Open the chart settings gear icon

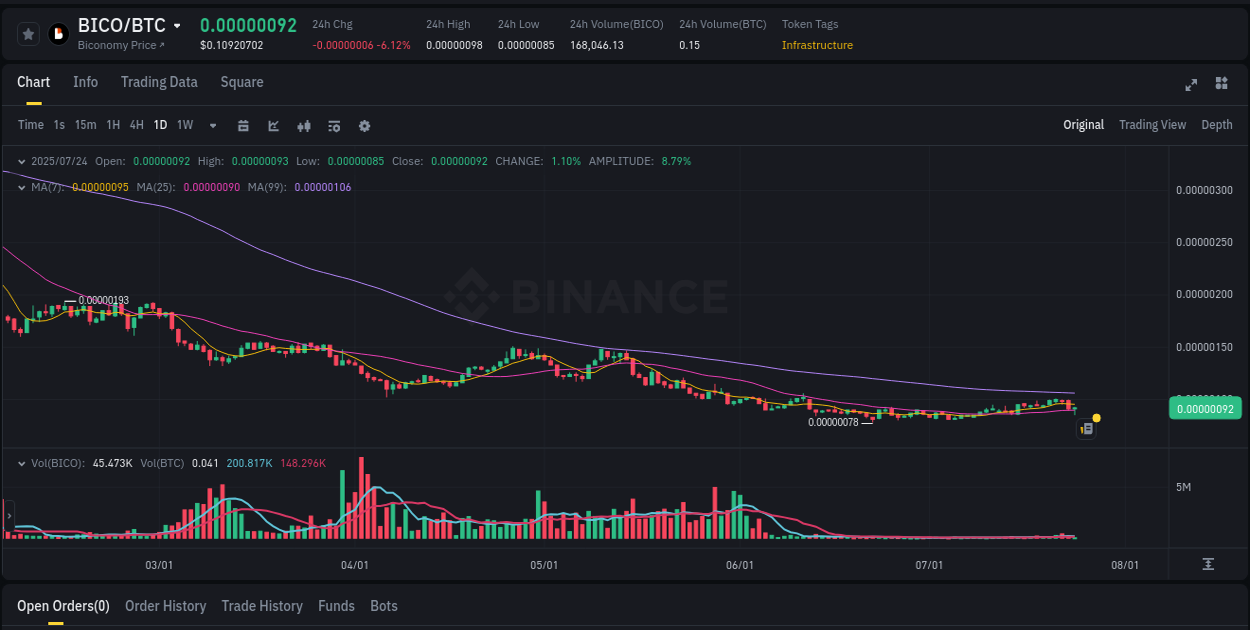point(364,126)
